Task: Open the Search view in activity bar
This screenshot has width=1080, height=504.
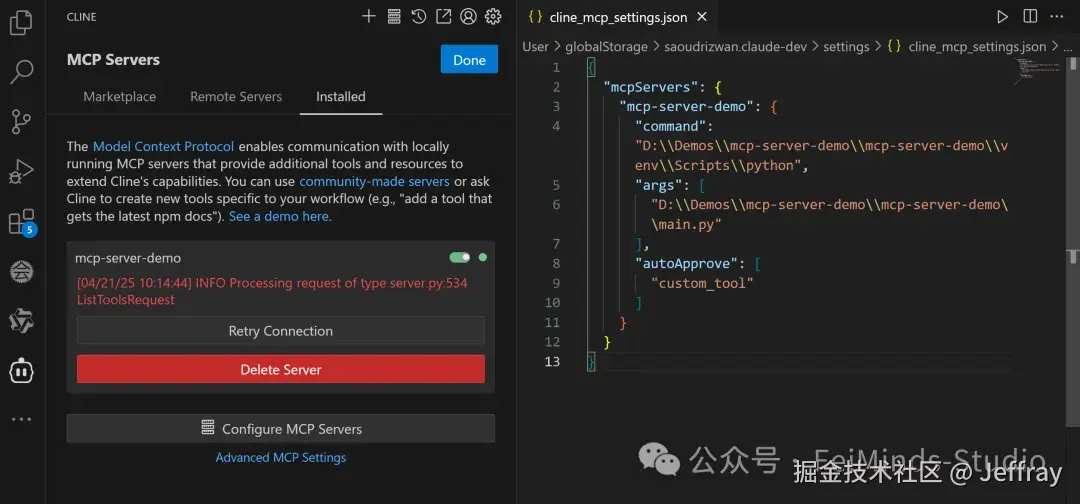Action: pyautogui.click(x=21, y=72)
